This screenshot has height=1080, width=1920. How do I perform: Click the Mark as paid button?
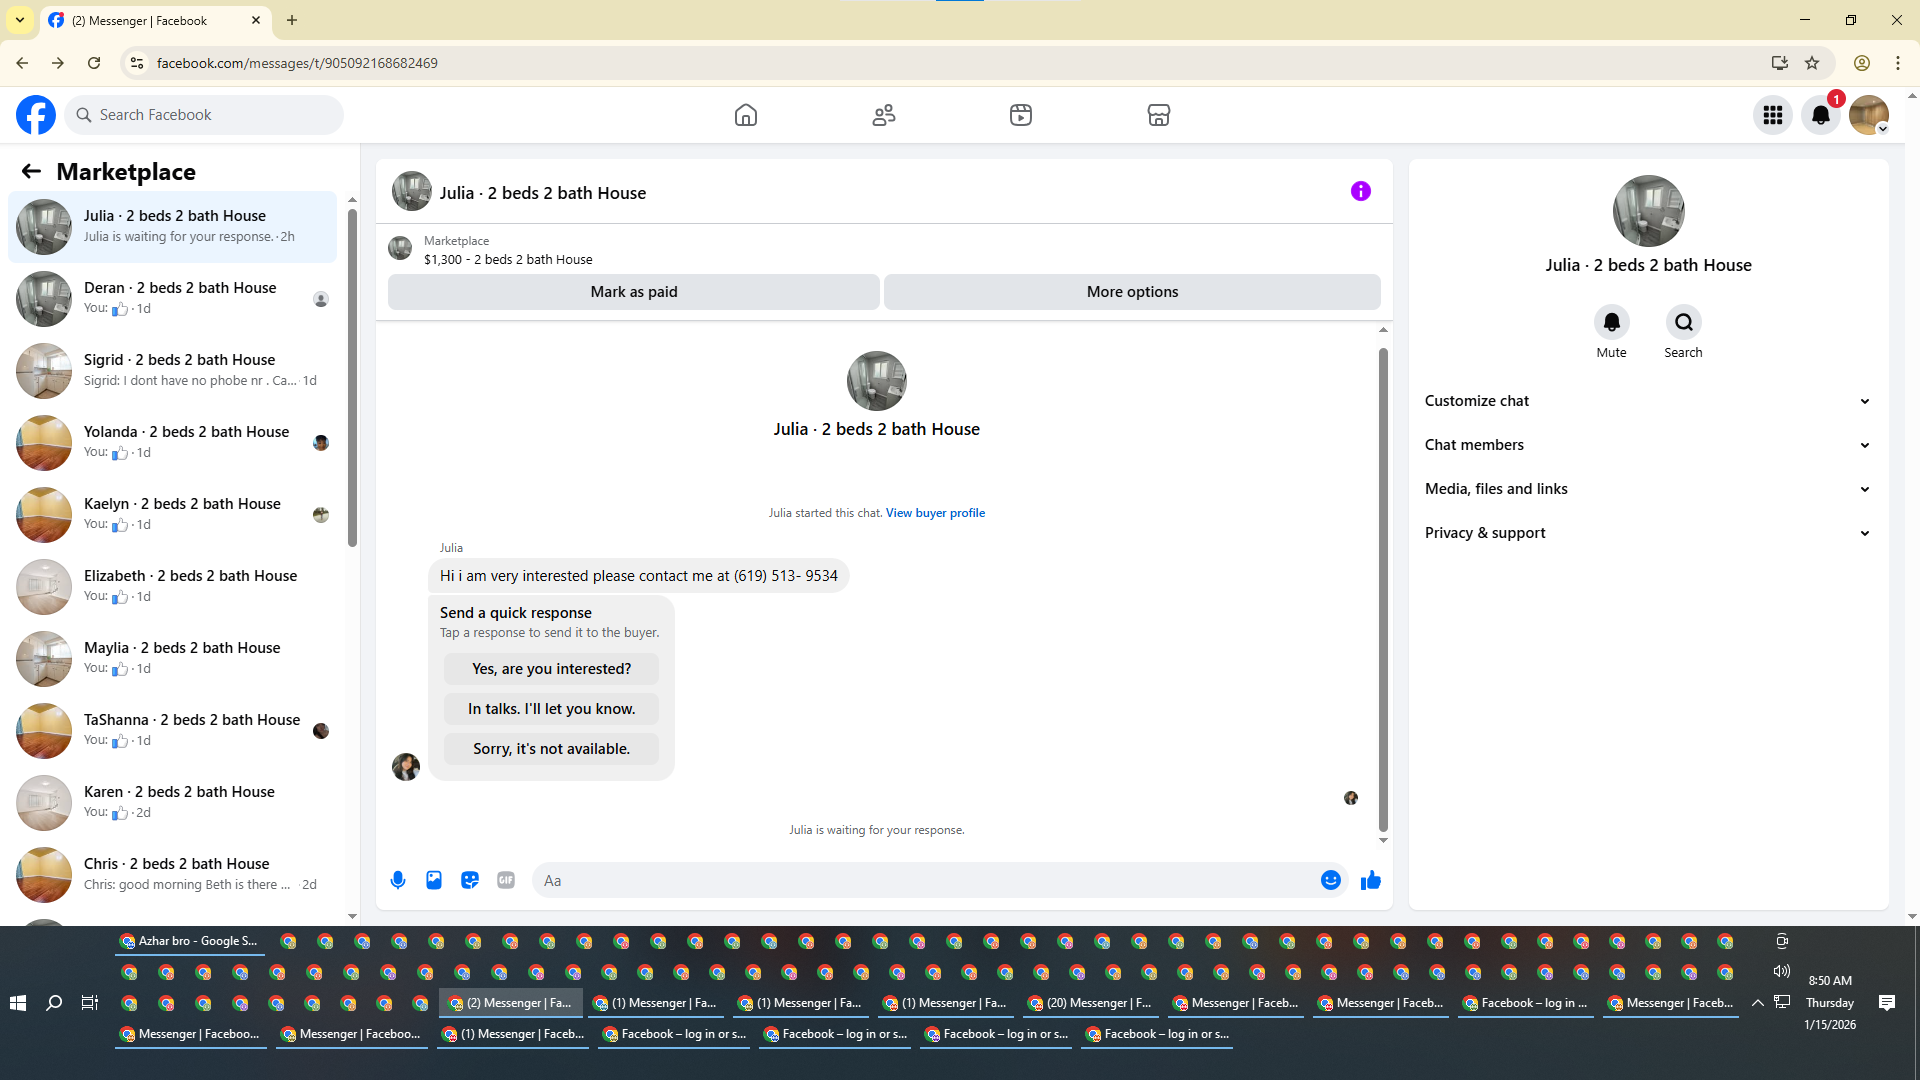(634, 292)
